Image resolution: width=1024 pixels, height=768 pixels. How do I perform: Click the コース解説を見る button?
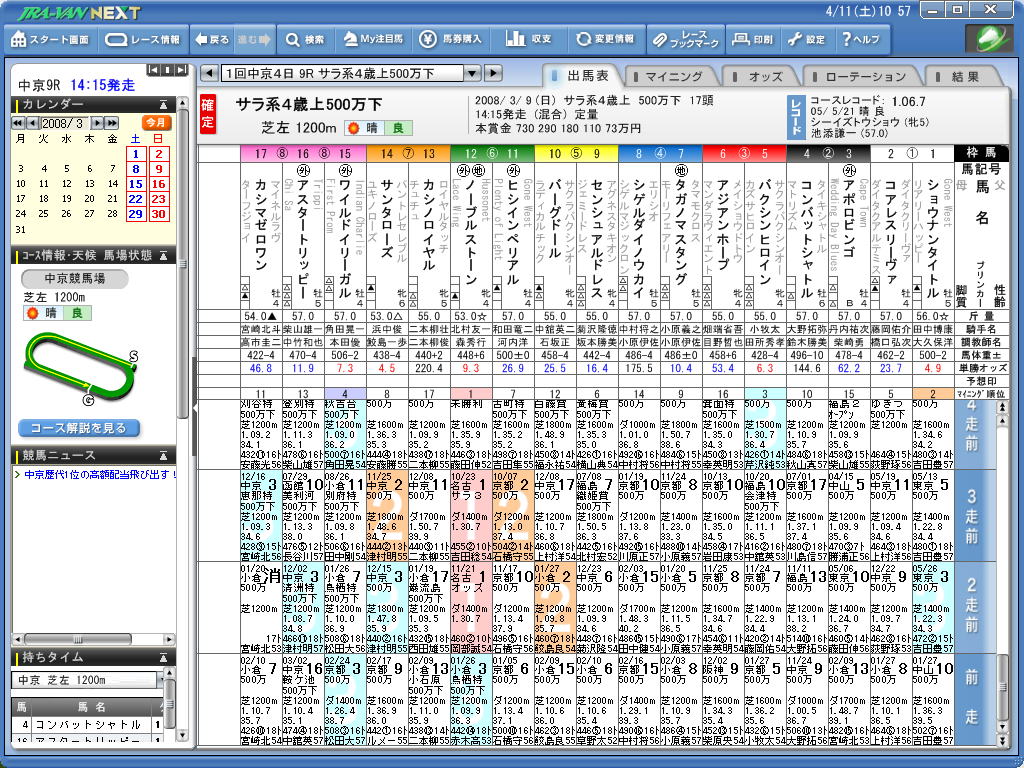tap(78, 428)
